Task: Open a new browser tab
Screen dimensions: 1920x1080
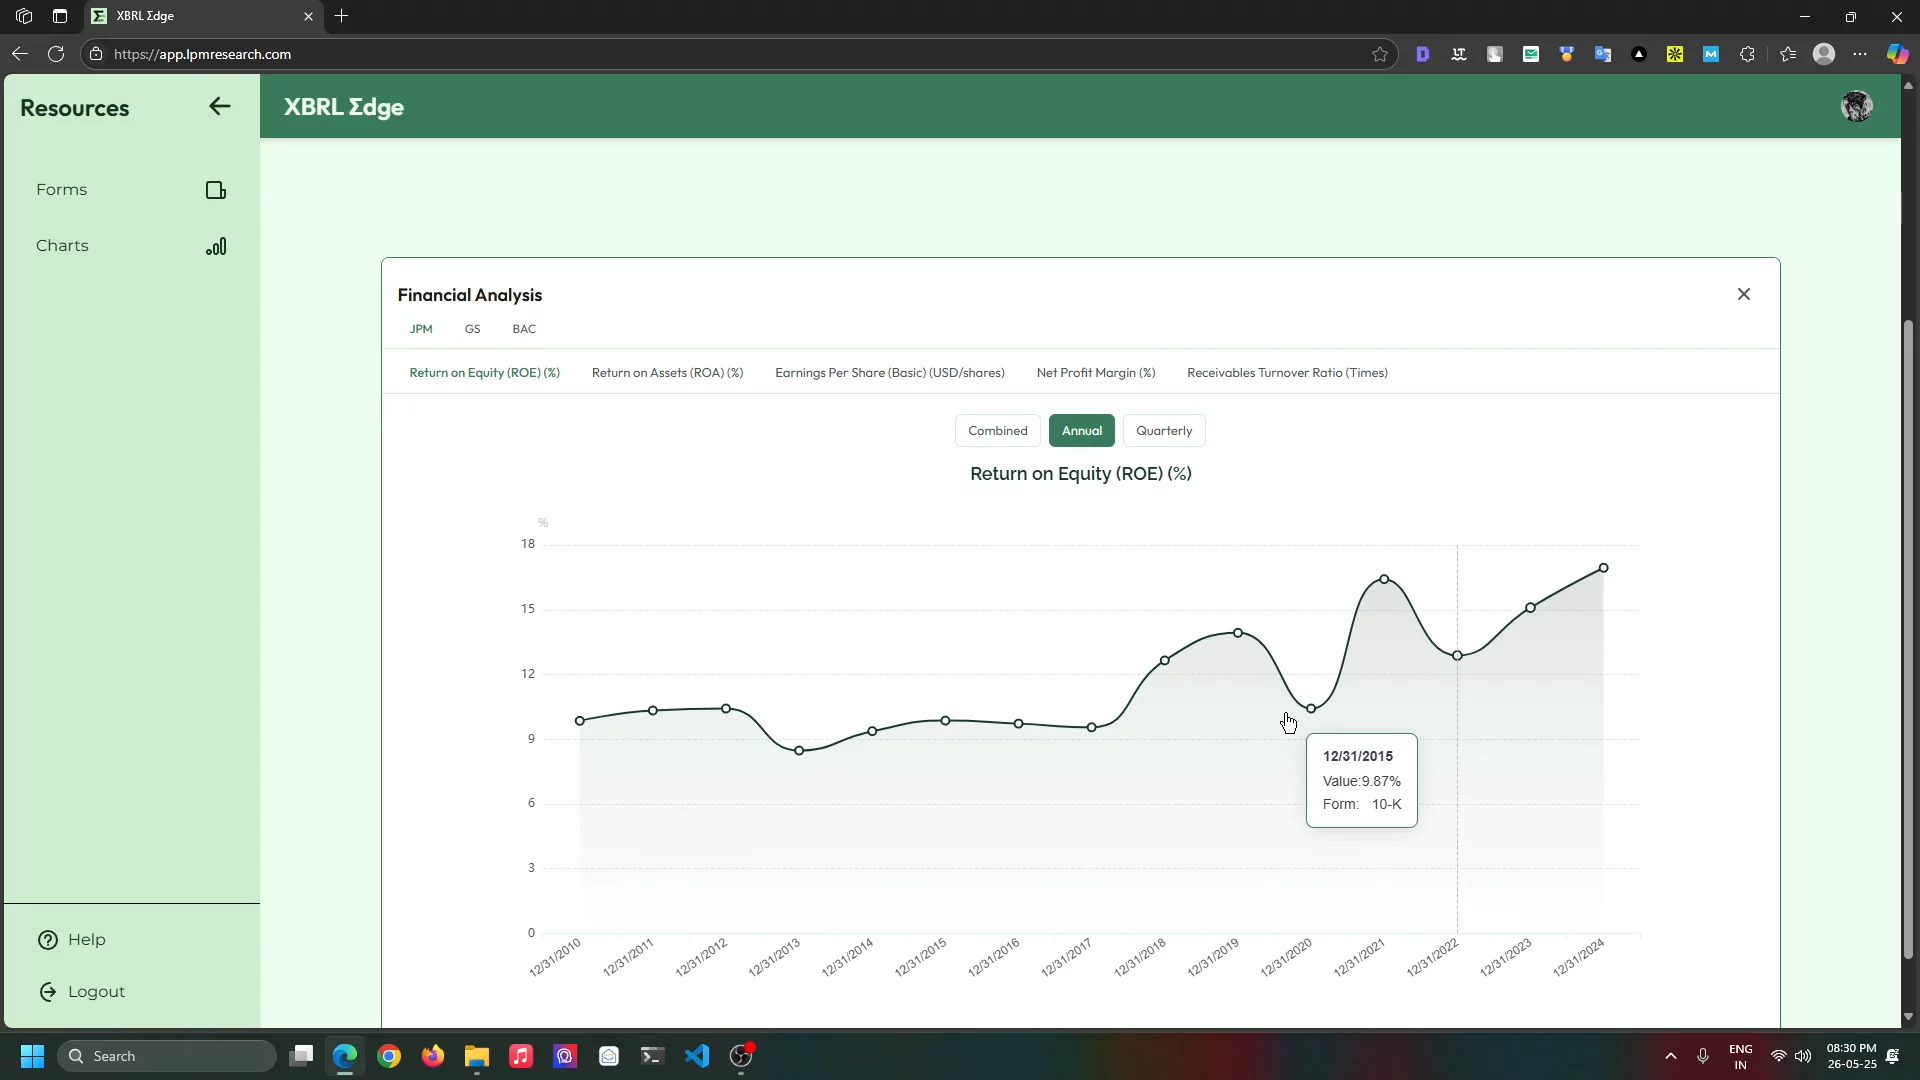Action: coord(342,16)
